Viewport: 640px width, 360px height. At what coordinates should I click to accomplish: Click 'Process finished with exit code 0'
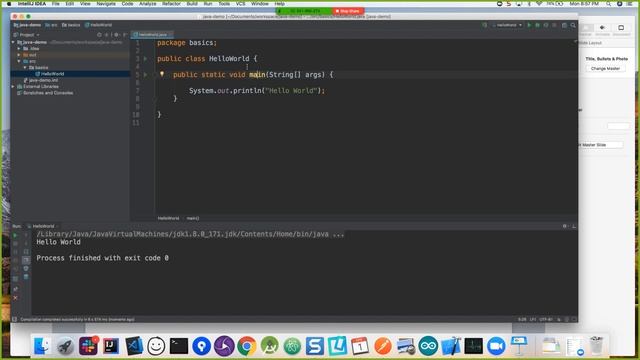click(x=102, y=258)
